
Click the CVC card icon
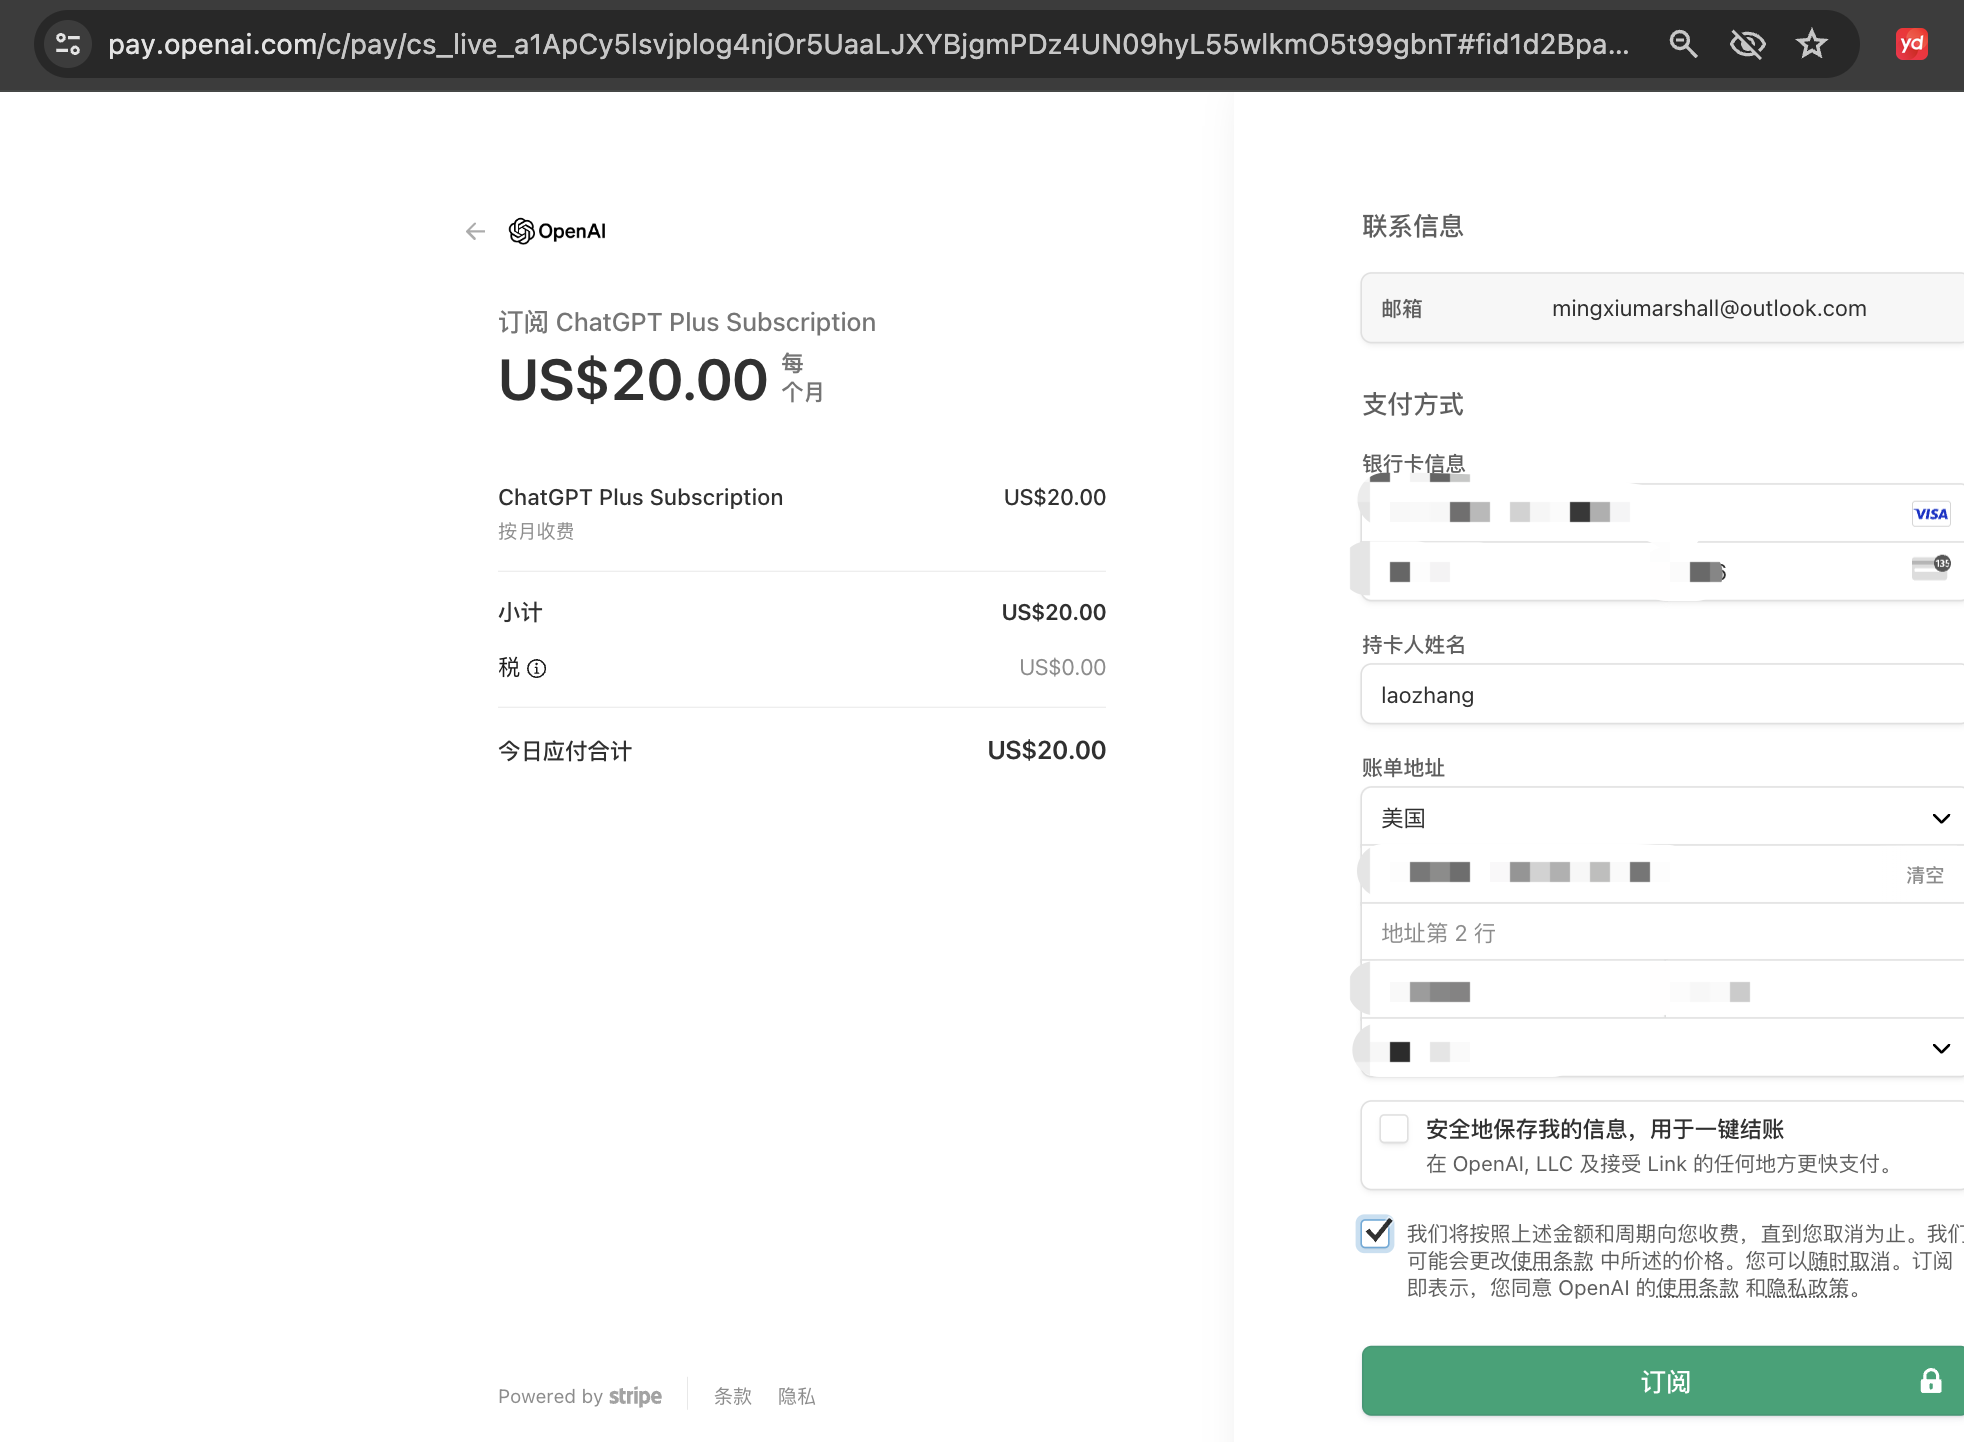point(1930,568)
